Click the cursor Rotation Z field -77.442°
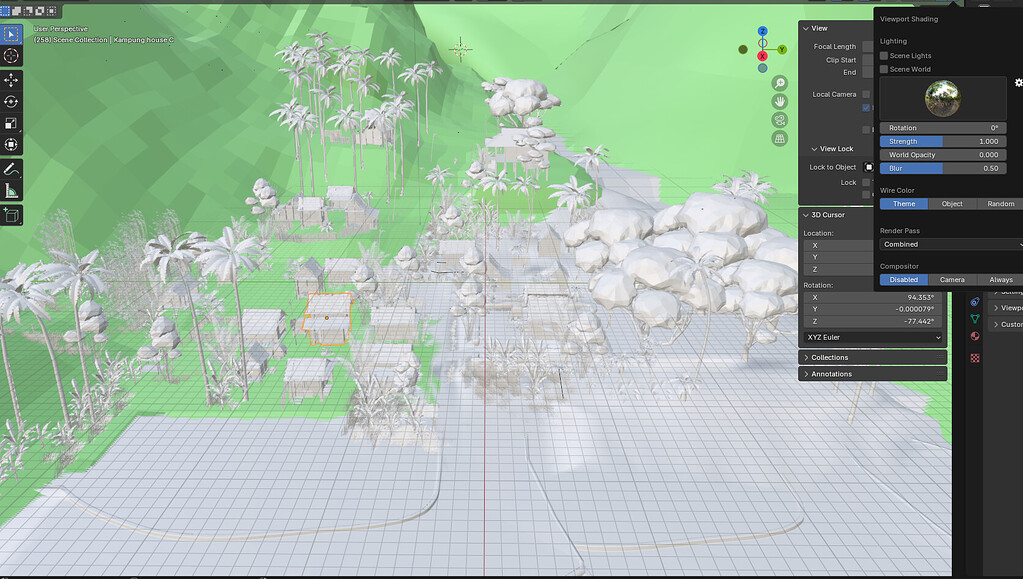1023x579 pixels. tap(872, 321)
